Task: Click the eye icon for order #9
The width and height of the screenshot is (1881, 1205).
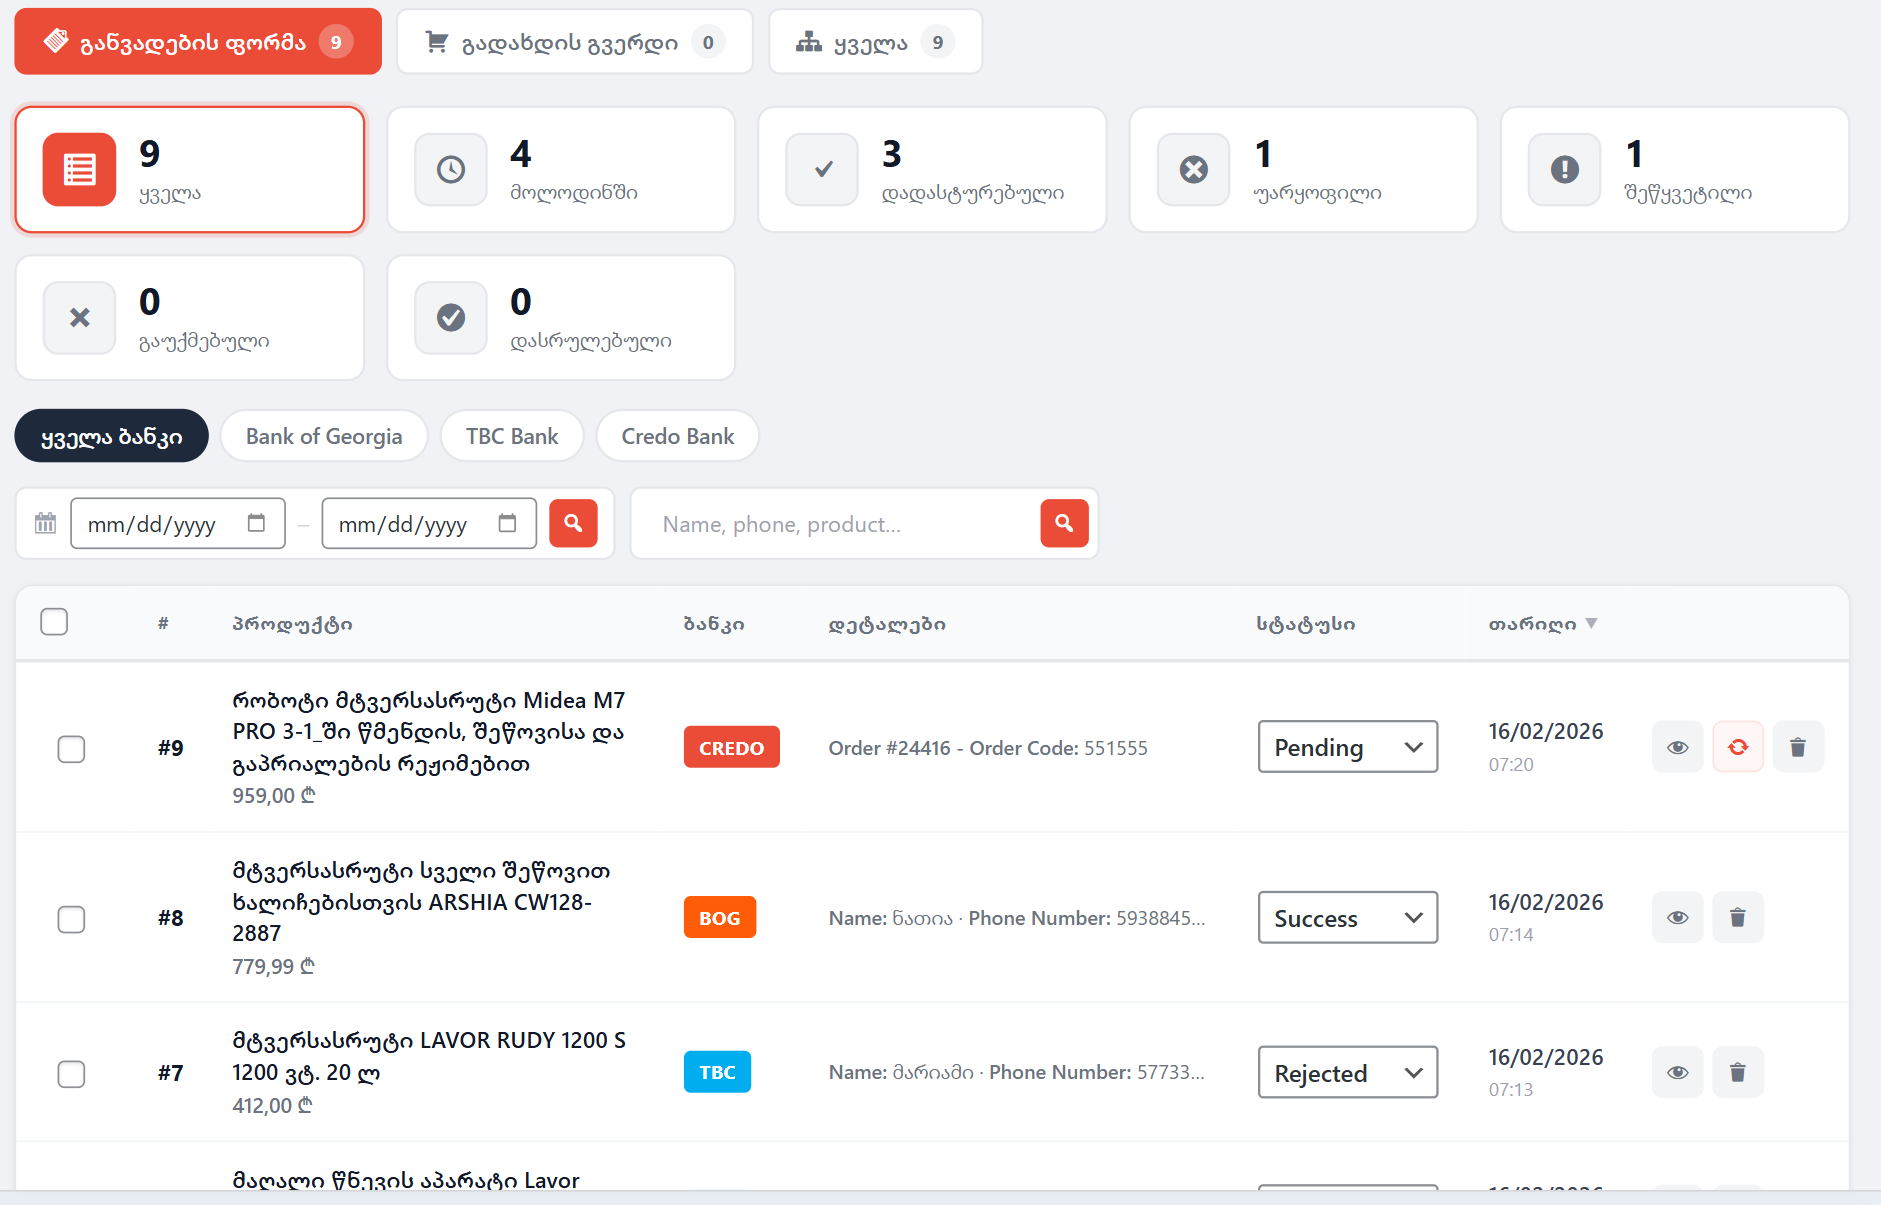Action: tap(1677, 747)
